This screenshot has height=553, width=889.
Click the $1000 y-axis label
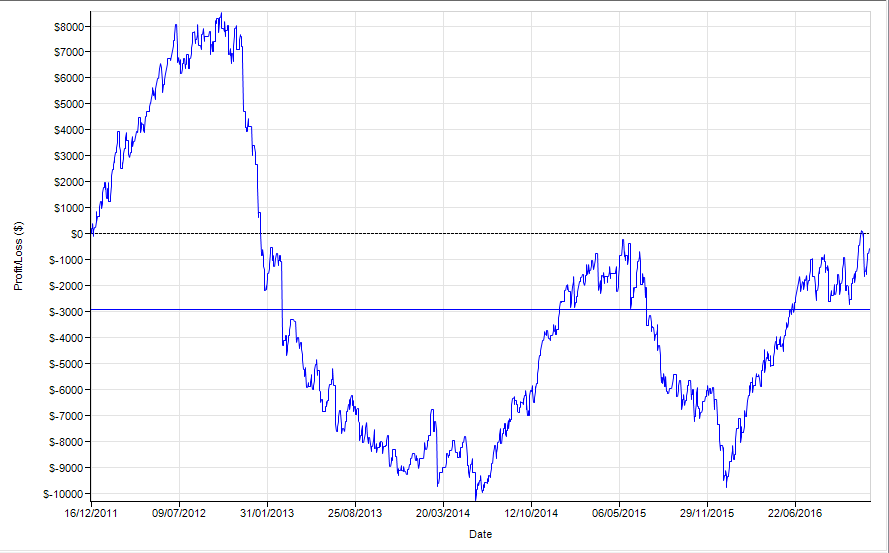[69, 208]
